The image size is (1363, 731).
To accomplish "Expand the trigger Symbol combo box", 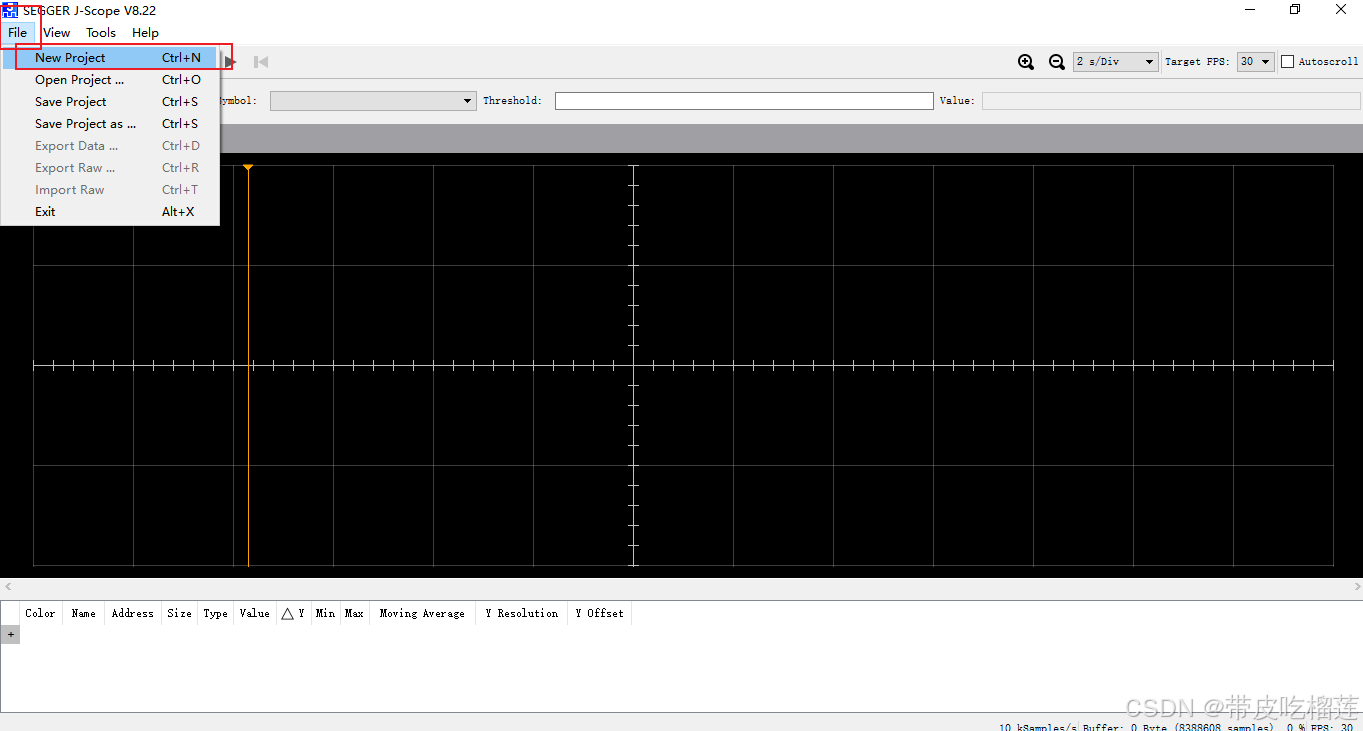I will pyautogui.click(x=373, y=101).
